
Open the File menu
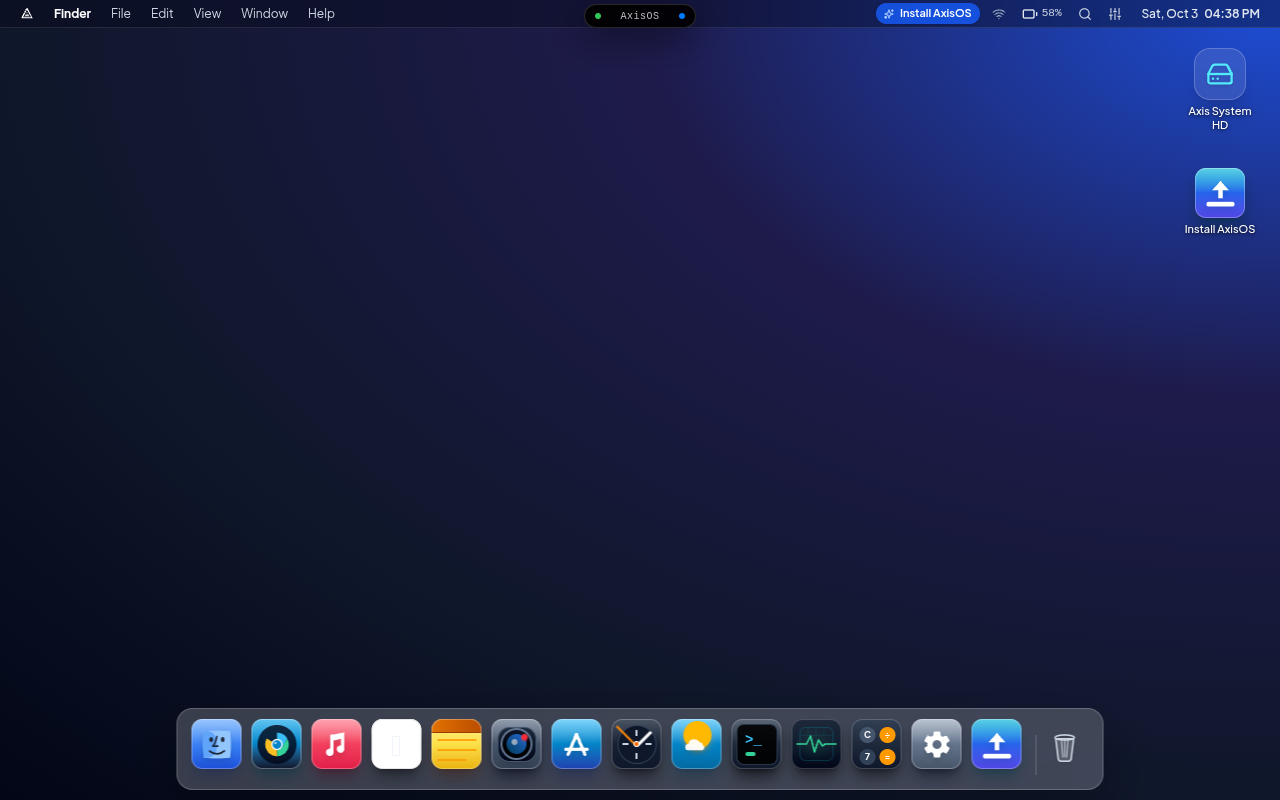(121, 14)
